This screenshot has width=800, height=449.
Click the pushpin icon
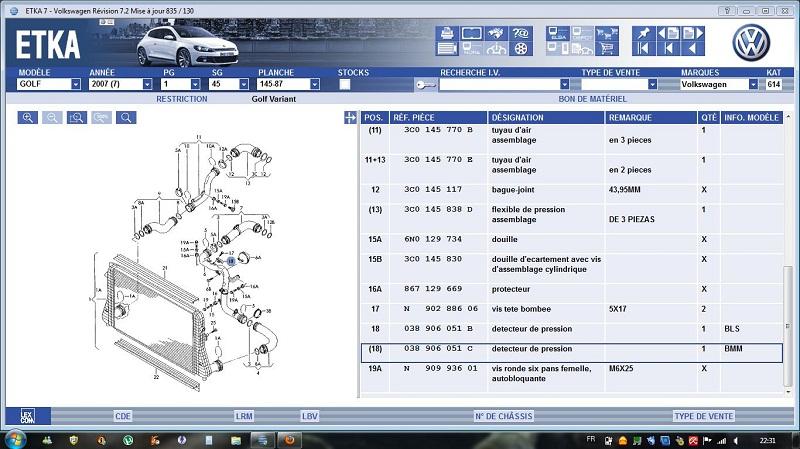point(643,33)
